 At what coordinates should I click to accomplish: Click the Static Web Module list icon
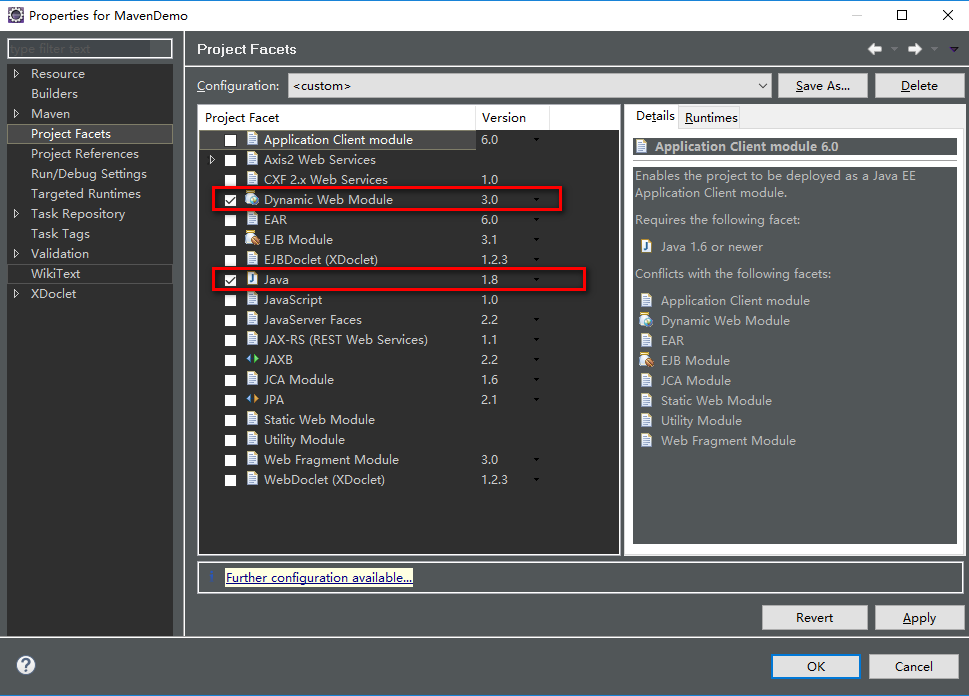pyautogui.click(x=252, y=418)
